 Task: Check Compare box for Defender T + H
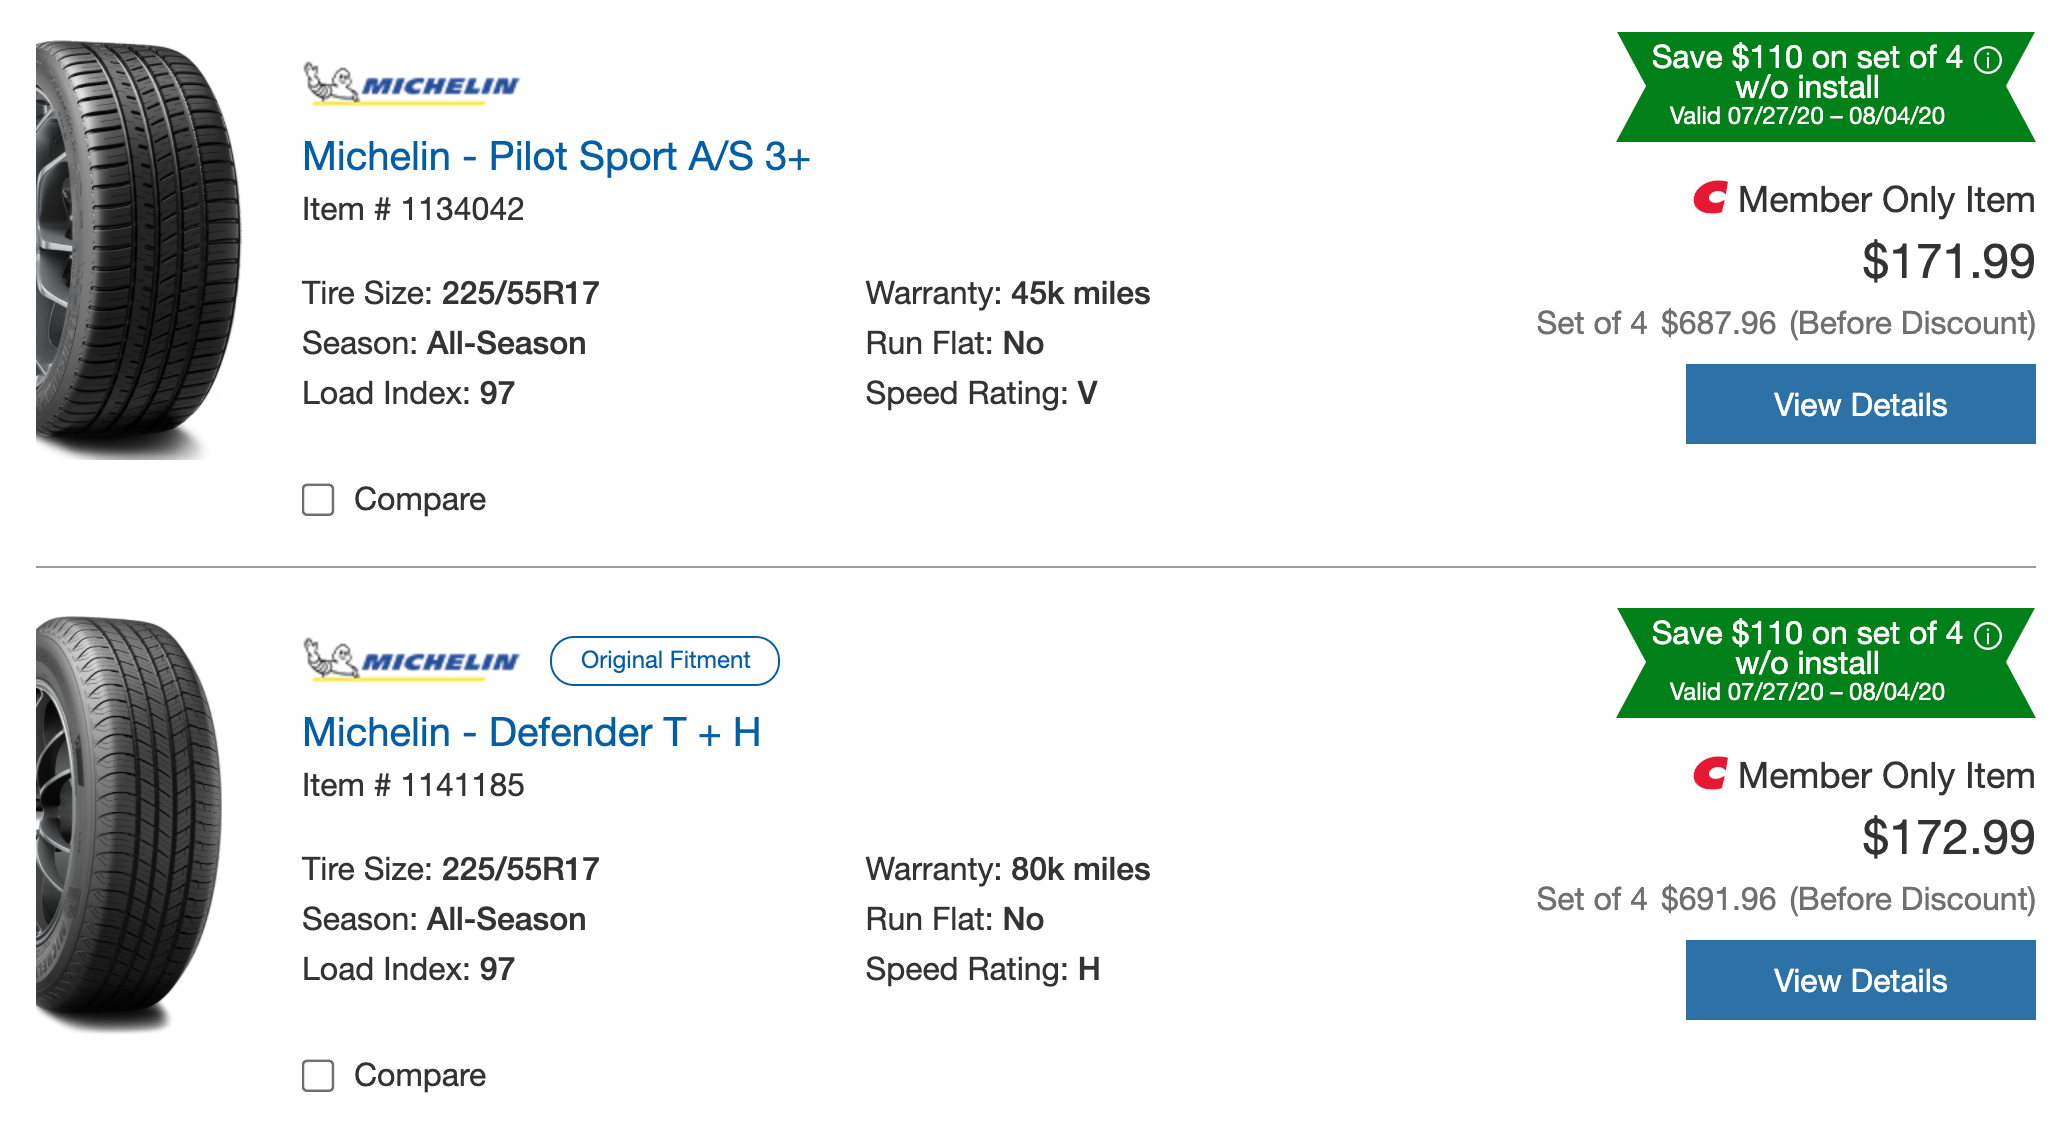pyautogui.click(x=318, y=1076)
